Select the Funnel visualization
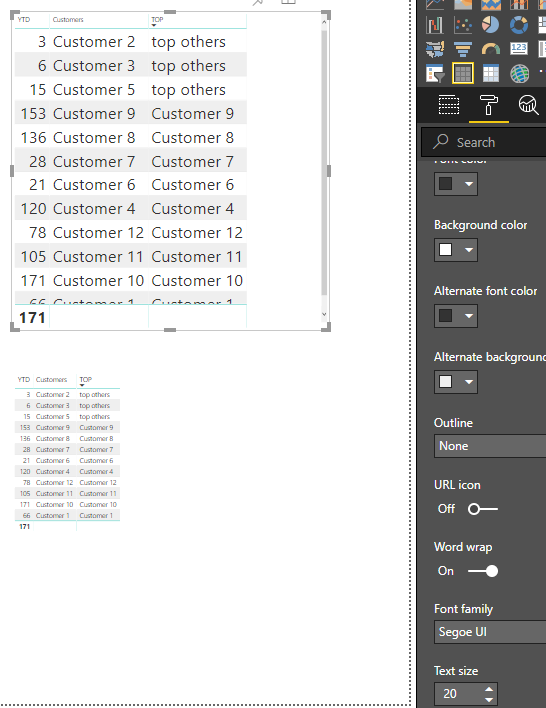This screenshot has width=546, height=708. point(463,49)
